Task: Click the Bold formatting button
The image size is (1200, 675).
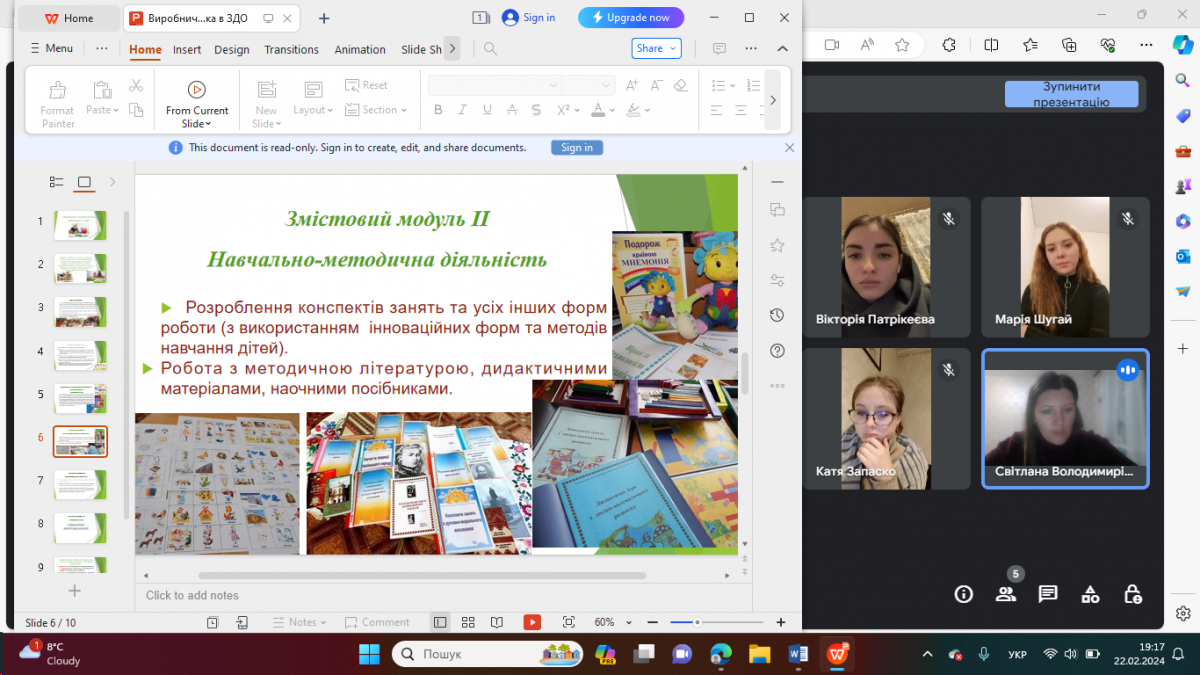Action: point(436,110)
